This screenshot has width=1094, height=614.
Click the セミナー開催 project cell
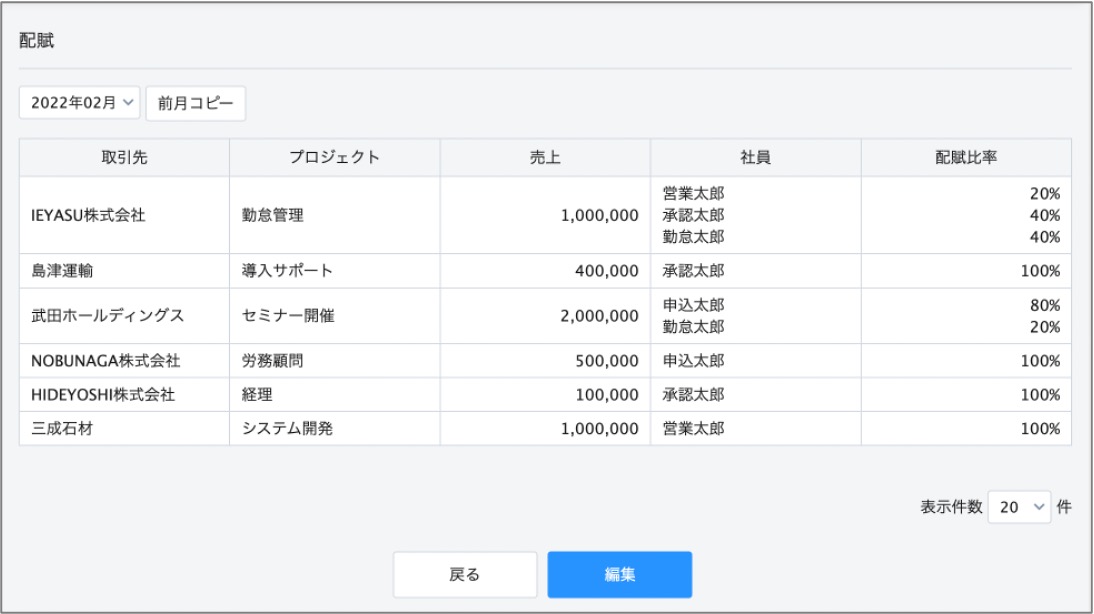tap(335, 315)
